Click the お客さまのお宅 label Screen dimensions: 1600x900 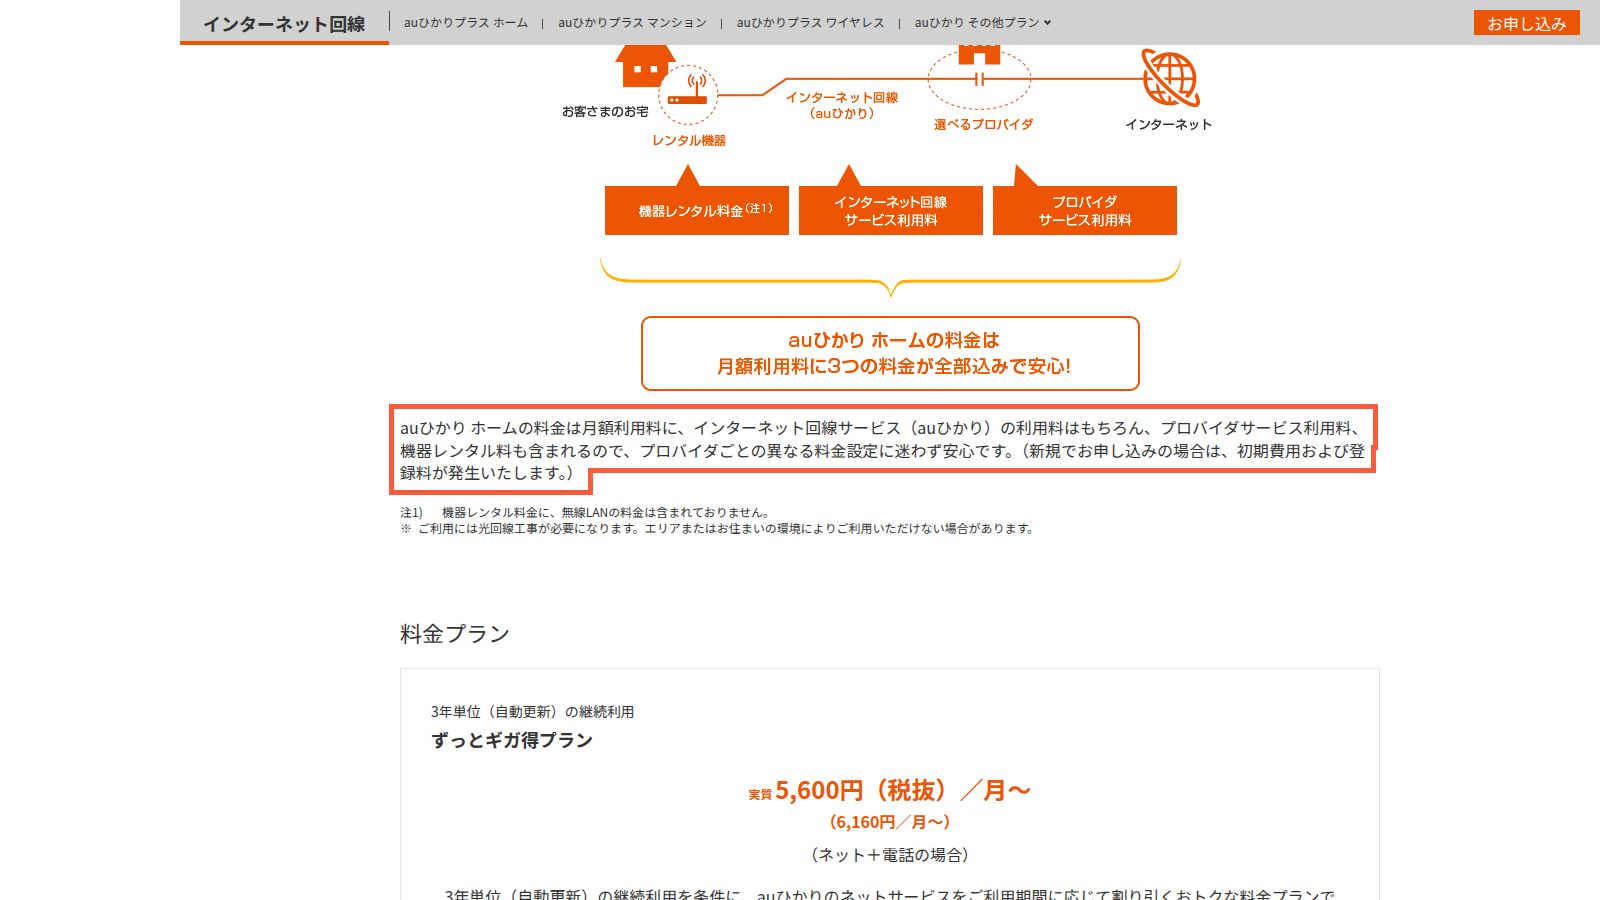click(605, 111)
